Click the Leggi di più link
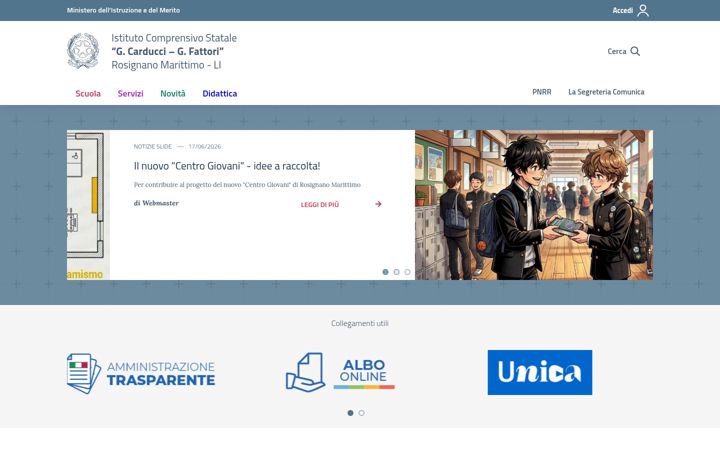720x450 pixels. tap(320, 204)
